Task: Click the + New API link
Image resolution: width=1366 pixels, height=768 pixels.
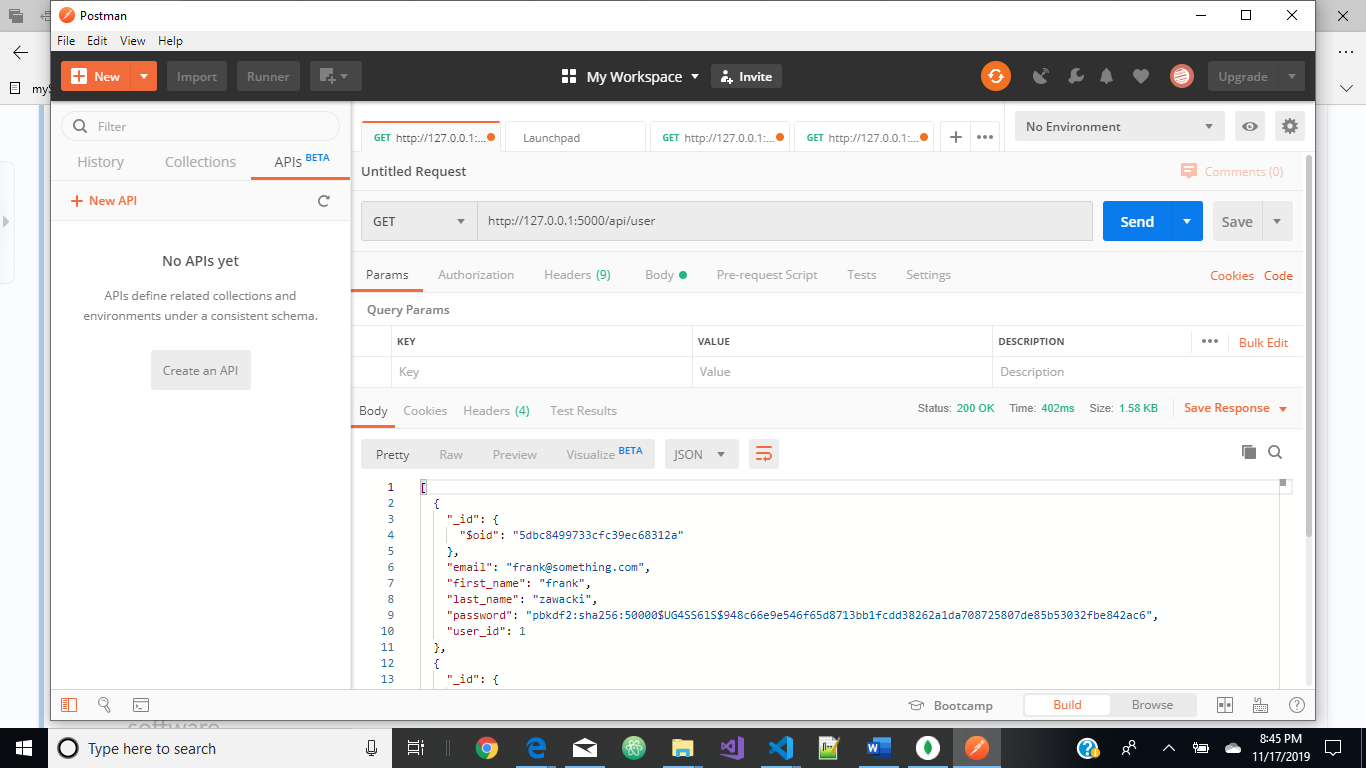Action: 104,201
